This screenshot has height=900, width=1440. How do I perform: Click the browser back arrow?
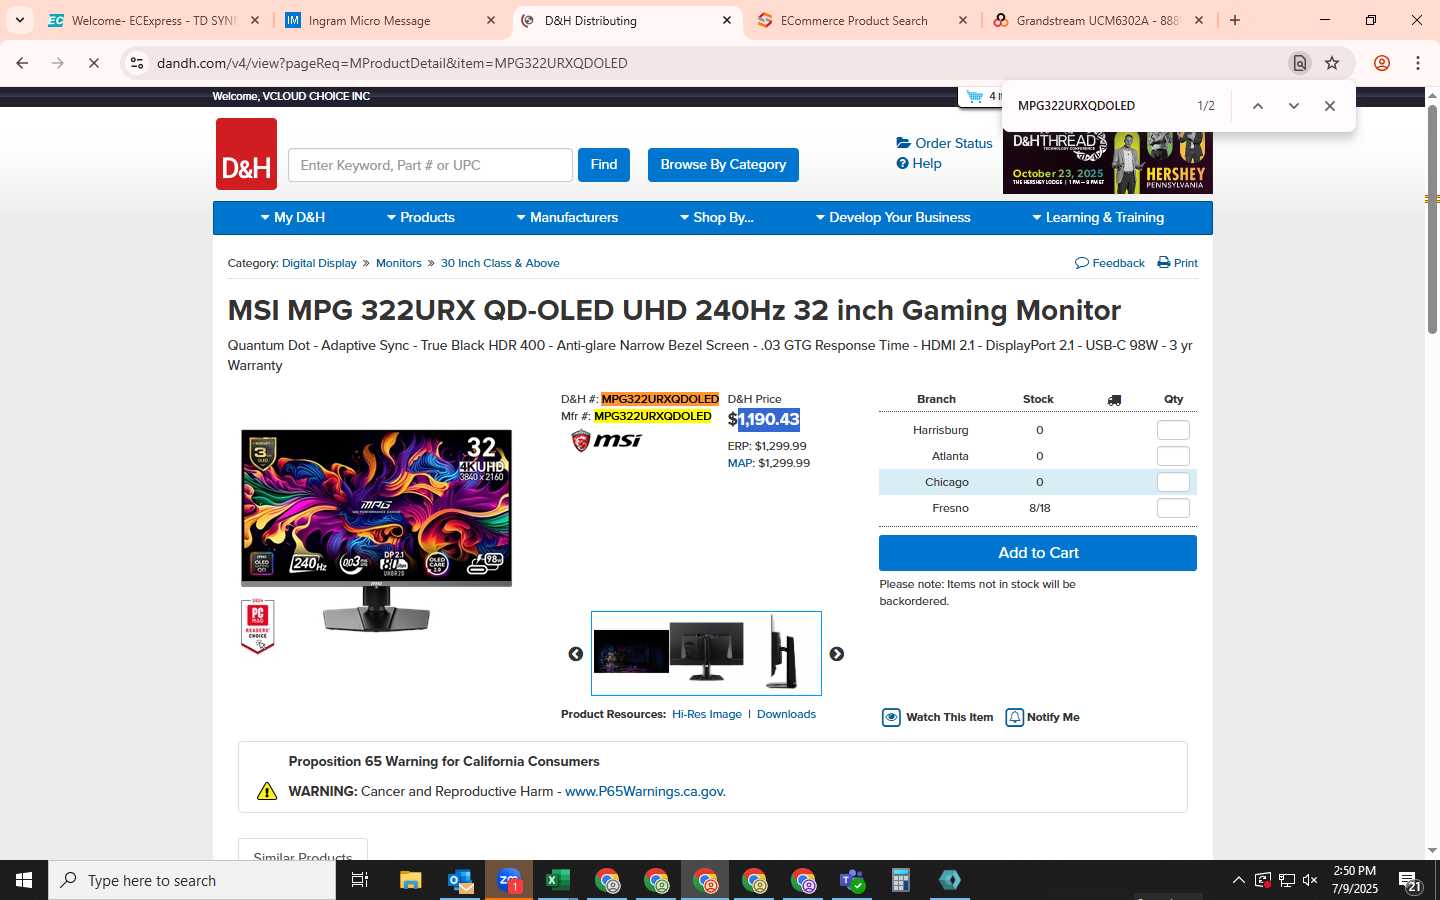22,63
